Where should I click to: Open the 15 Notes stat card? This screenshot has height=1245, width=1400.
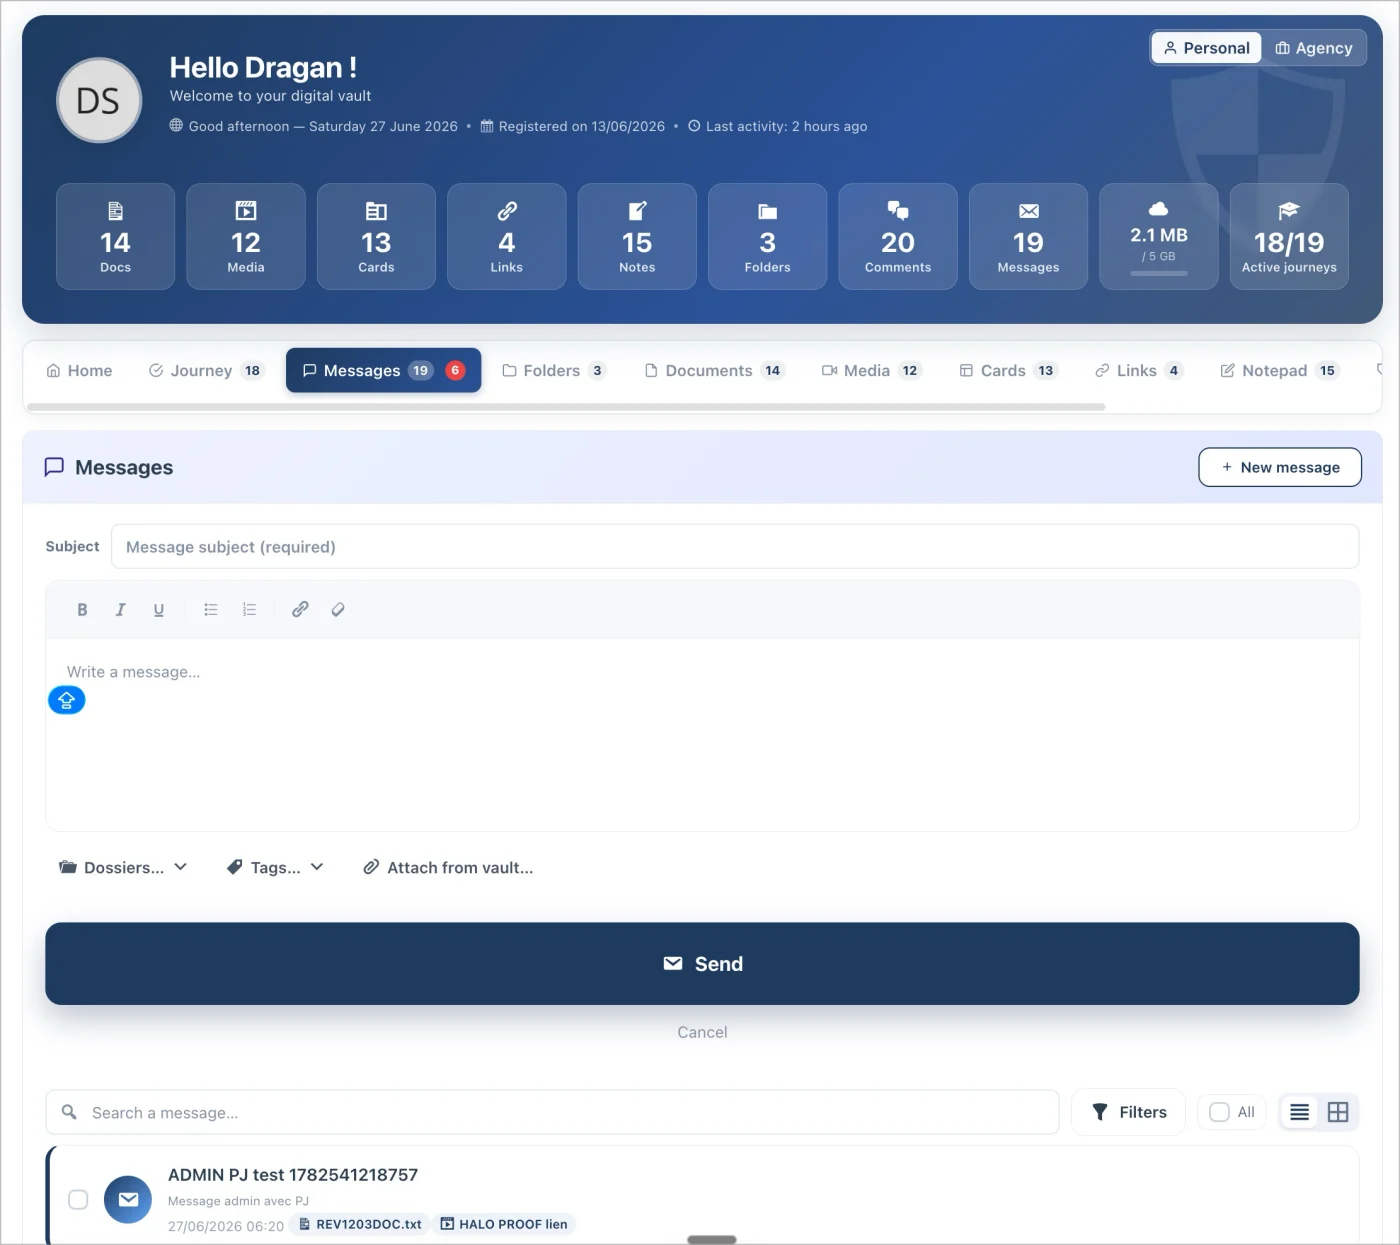tap(637, 237)
